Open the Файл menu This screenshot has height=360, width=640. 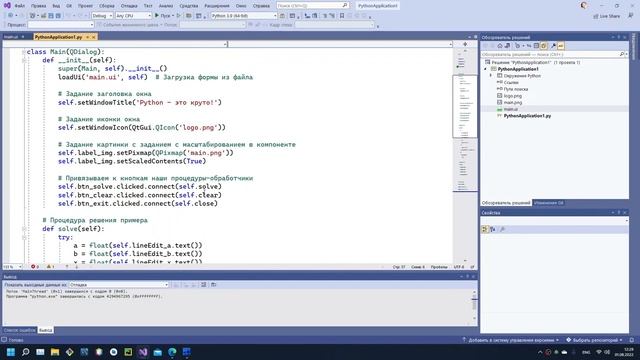click(x=19, y=6)
